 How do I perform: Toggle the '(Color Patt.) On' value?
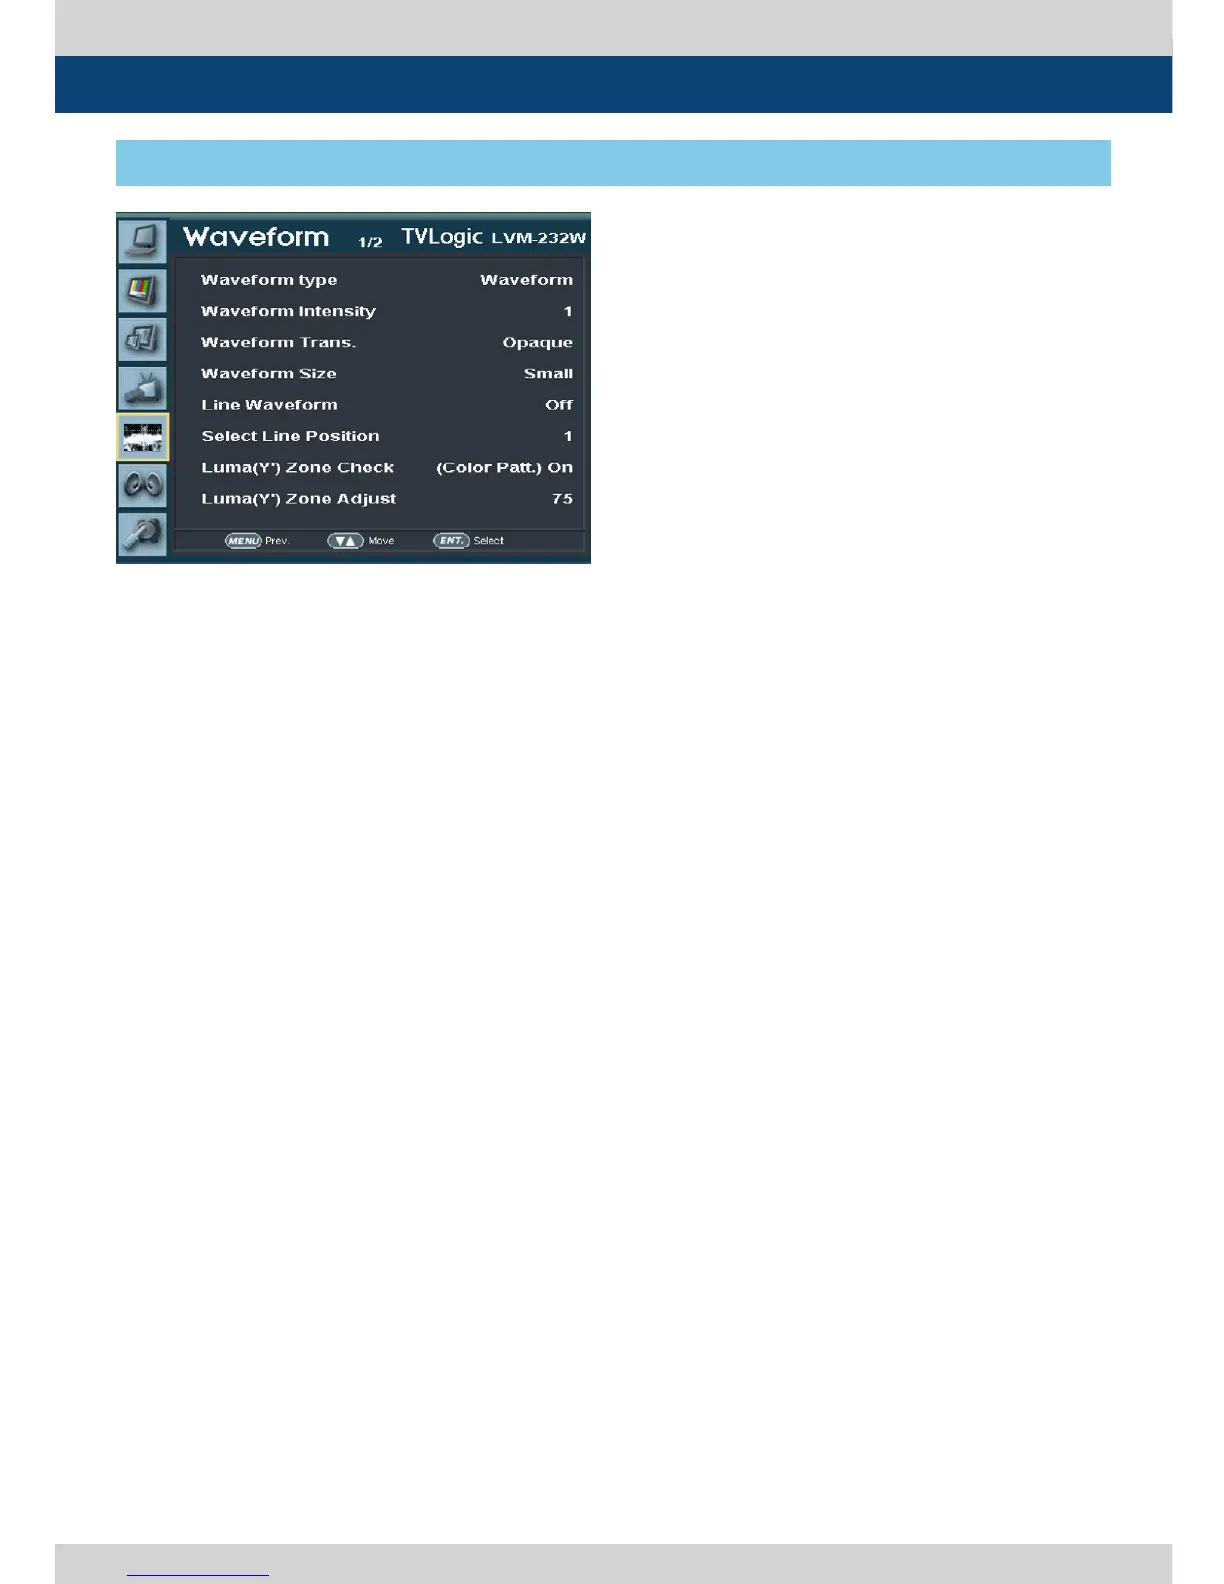[504, 468]
